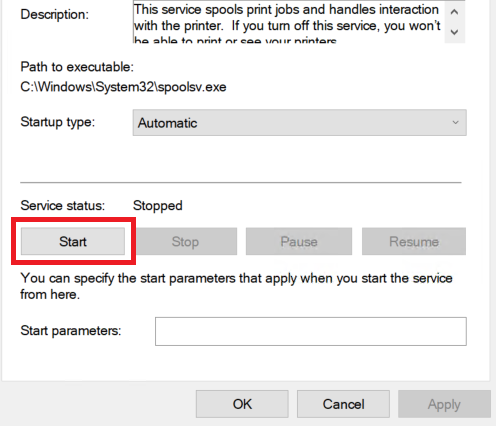
Task: Open the Automatic startup type combo box
Action: 299,123
